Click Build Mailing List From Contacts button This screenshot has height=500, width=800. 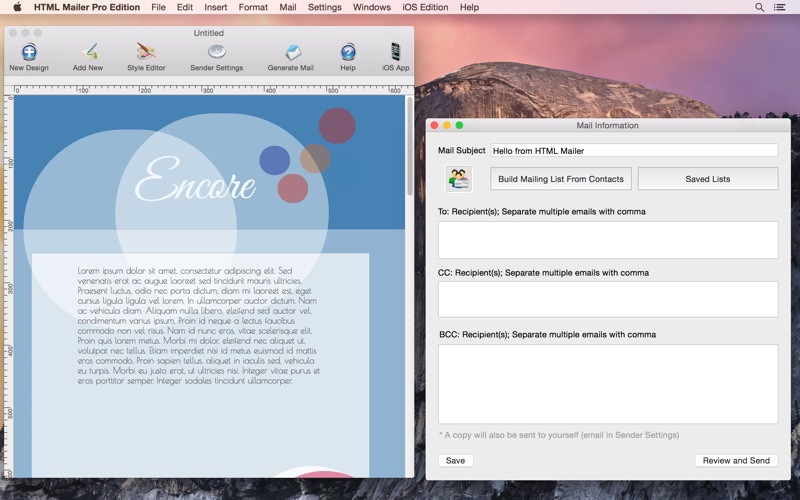(x=561, y=179)
